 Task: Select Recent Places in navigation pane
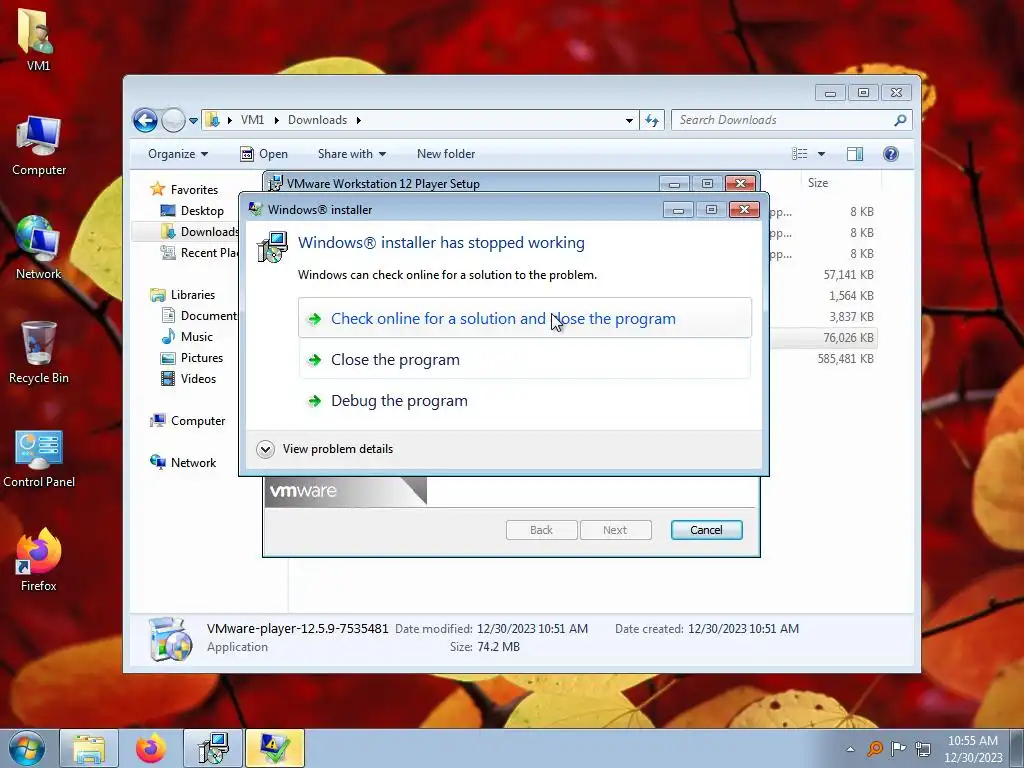point(200,253)
